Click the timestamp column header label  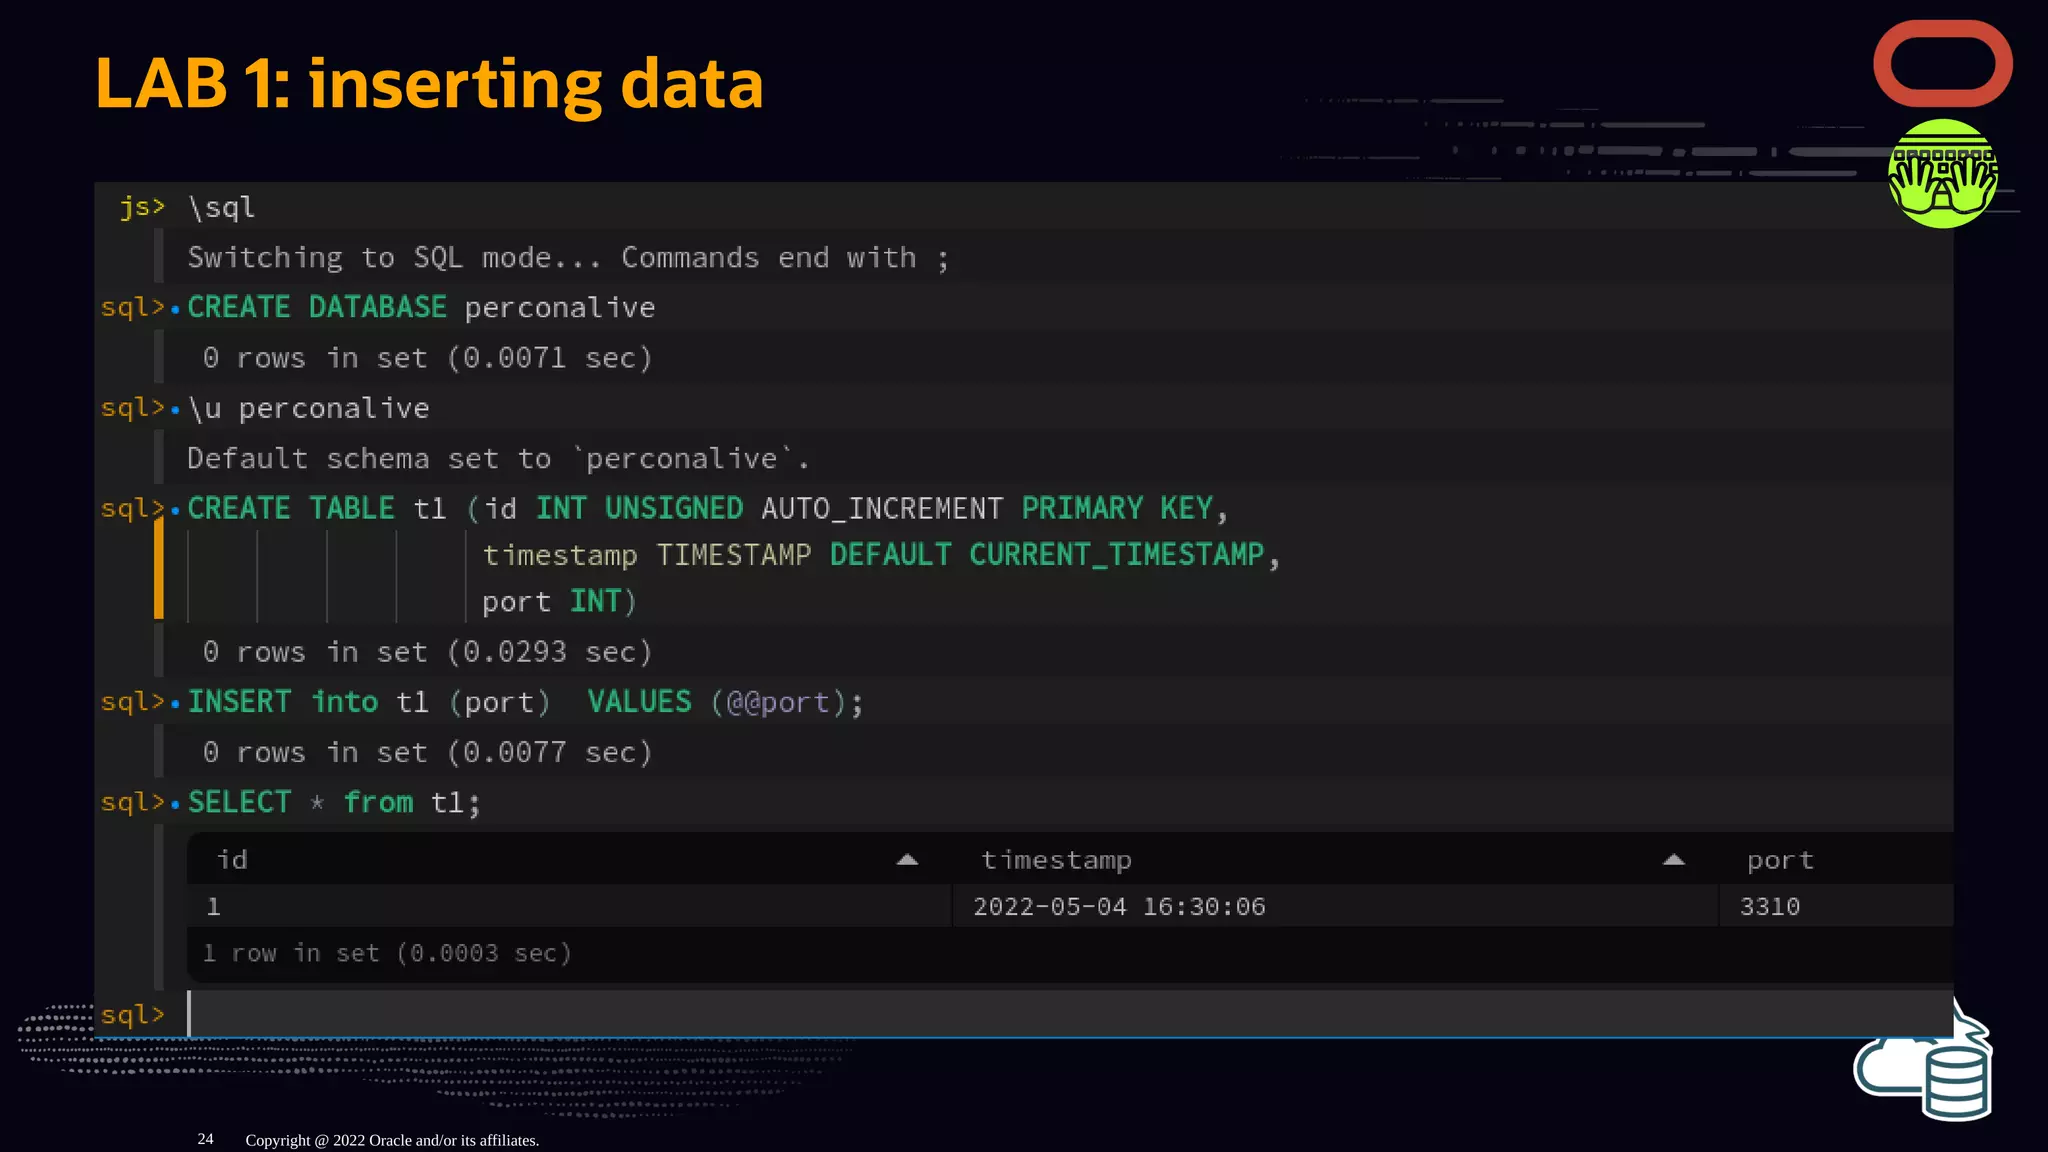[1056, 860]
